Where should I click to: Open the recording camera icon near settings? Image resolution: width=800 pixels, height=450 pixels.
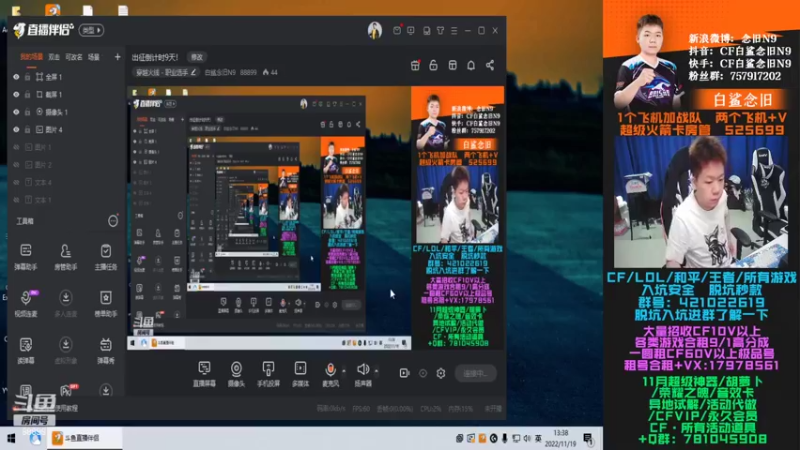[404, 373]
